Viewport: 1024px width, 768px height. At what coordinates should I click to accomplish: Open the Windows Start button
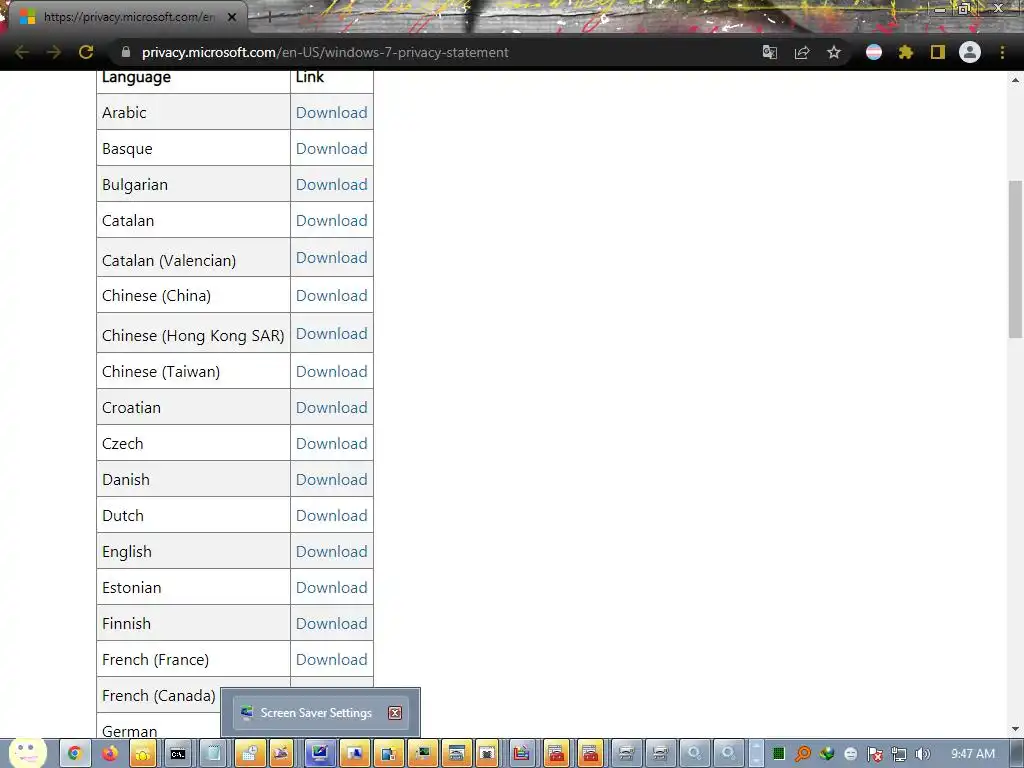coord(27,754)
